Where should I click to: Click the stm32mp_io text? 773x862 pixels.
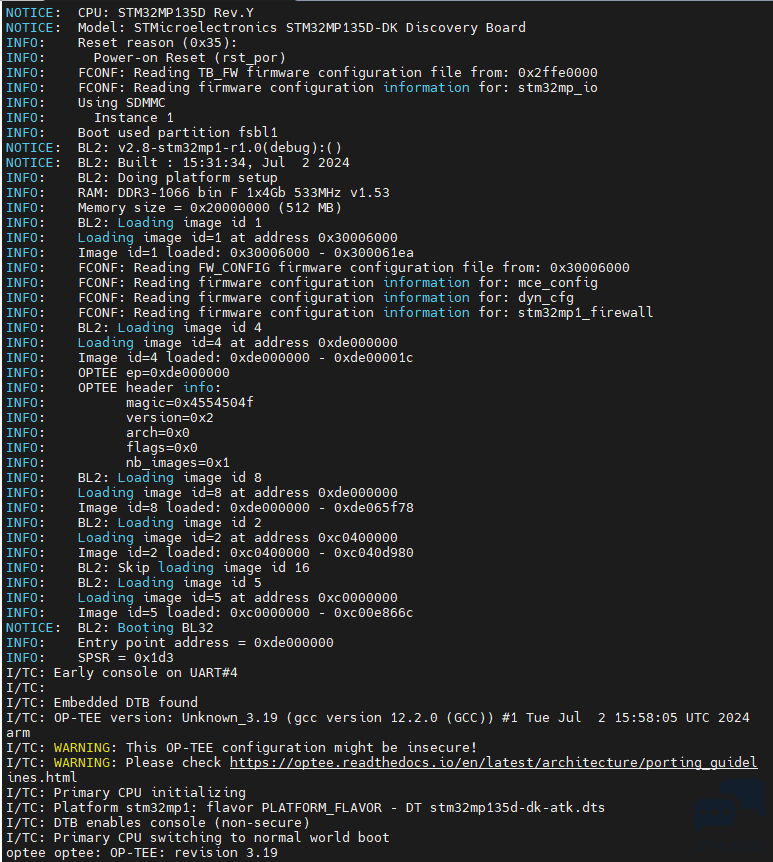(x=557, y=87)
